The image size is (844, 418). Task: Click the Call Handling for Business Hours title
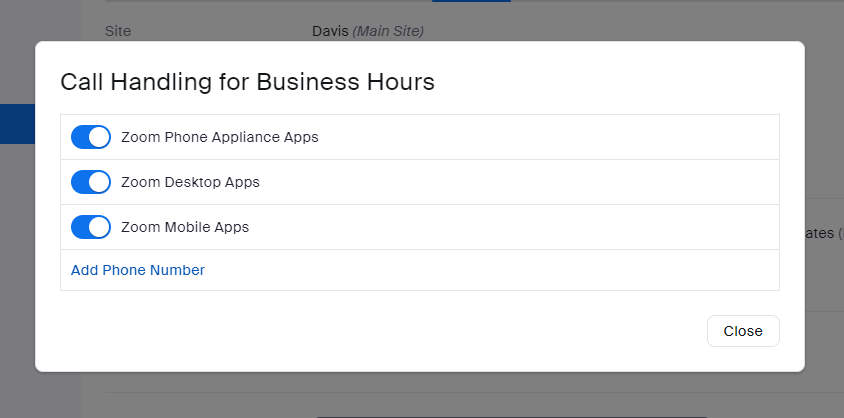[247, 82]
